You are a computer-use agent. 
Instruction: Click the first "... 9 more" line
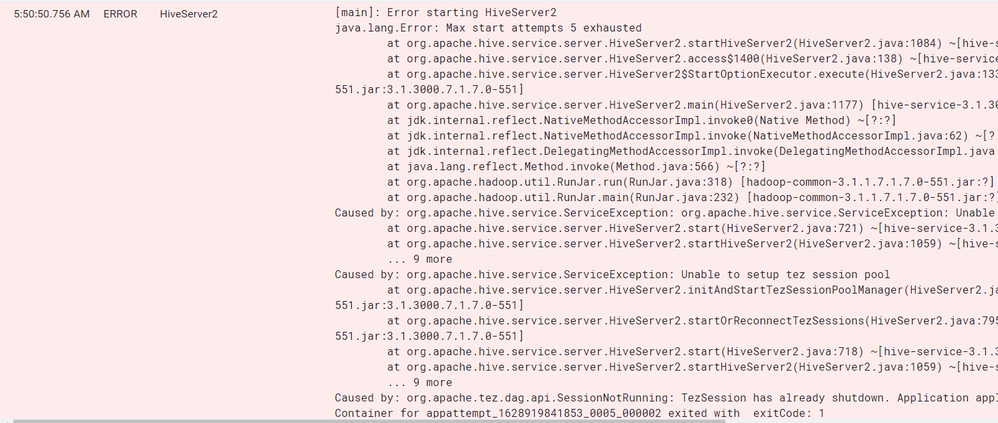(420, 259)
